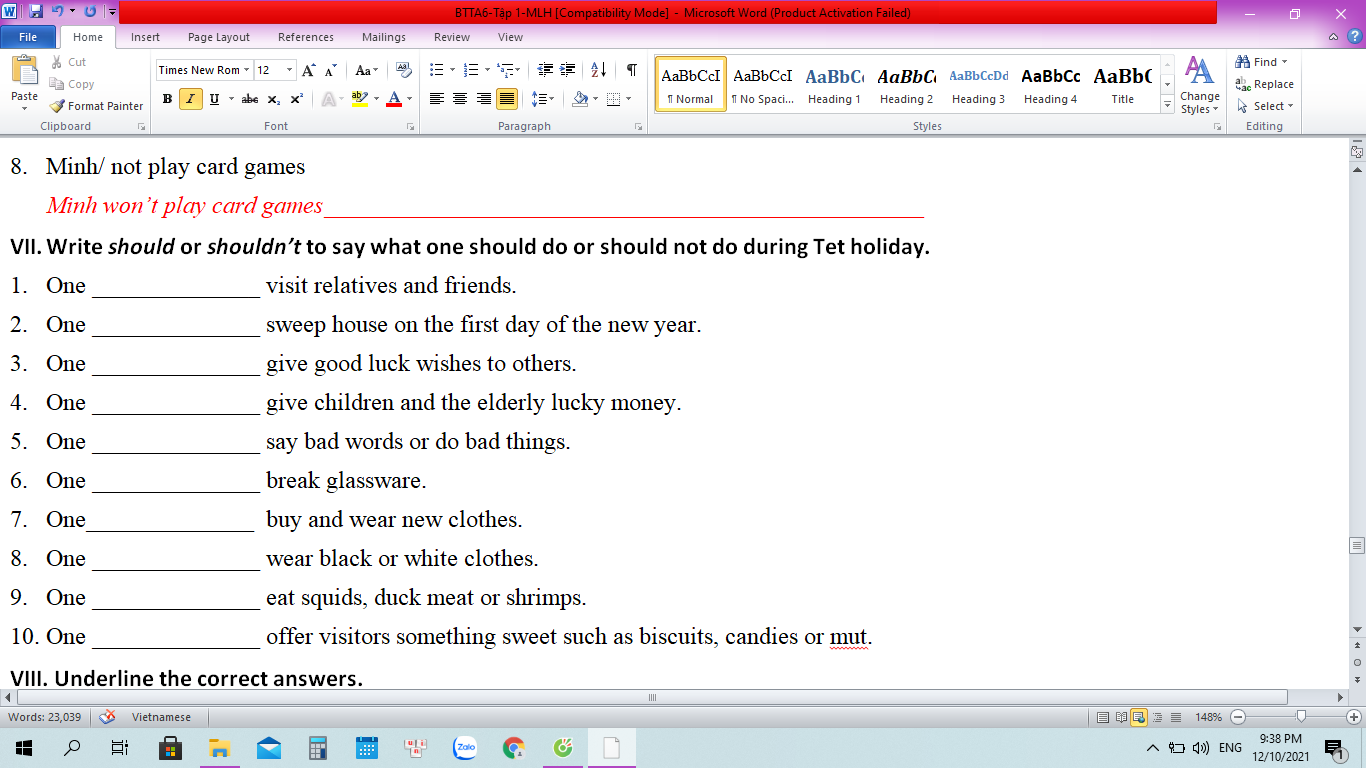Sort selected text alphabetically
The image size is (1366, 768).
(599, 70)
